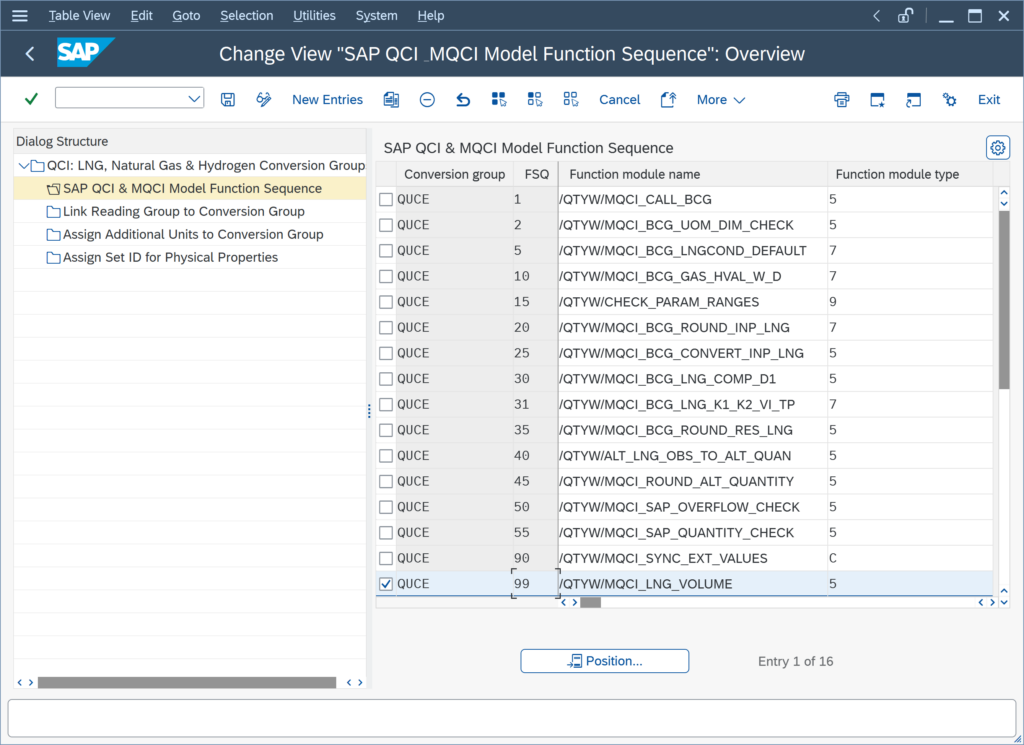
Task: Click the Print icon
Action: coord(842,99)
